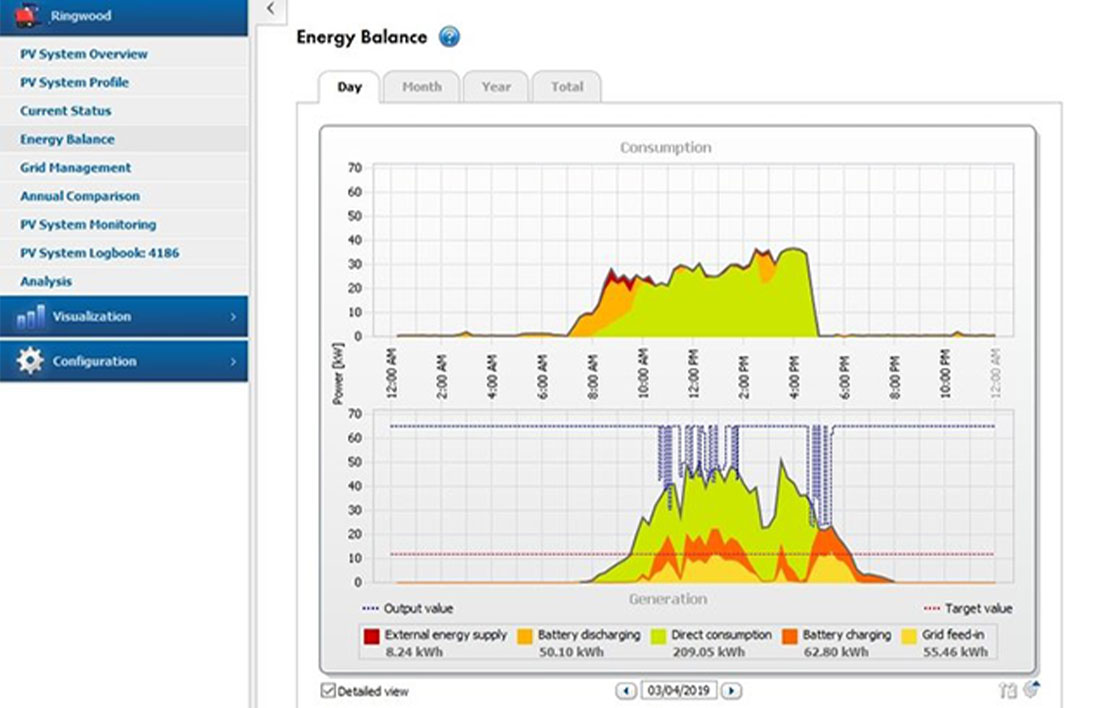Click the Configuration gear icon
This screenshot has width=1100, height=708.
click(x=30, y=361)
